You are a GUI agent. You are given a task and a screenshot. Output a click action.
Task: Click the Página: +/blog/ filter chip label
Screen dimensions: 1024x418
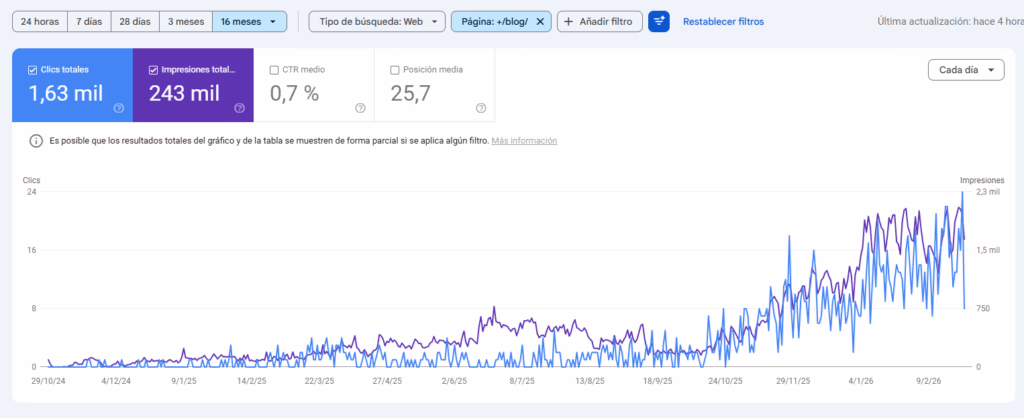(494, 21)
